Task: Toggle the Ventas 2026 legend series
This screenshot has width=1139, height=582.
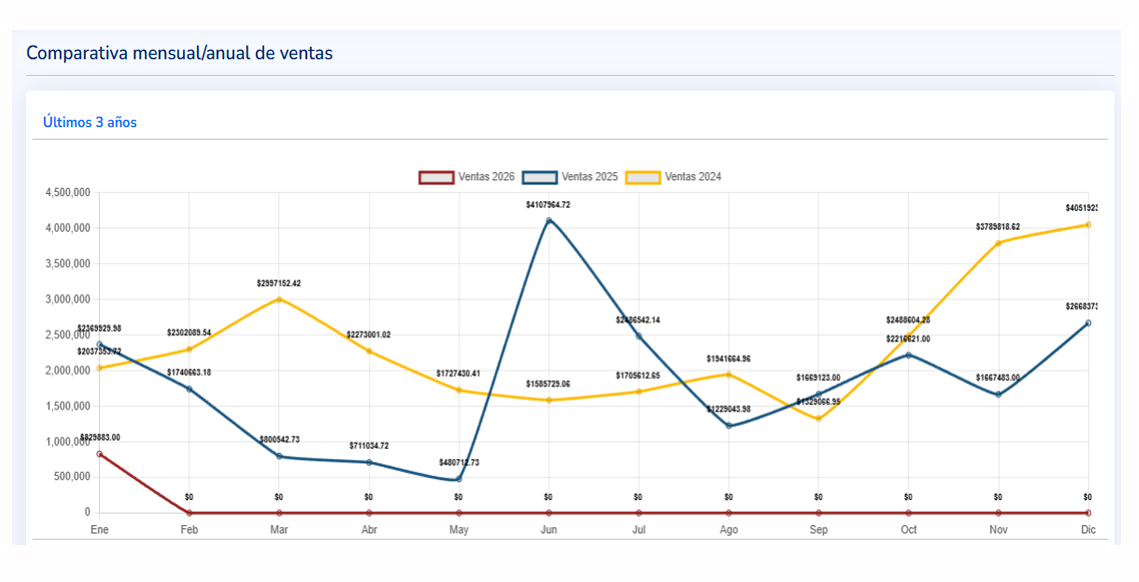Action: 467,177
